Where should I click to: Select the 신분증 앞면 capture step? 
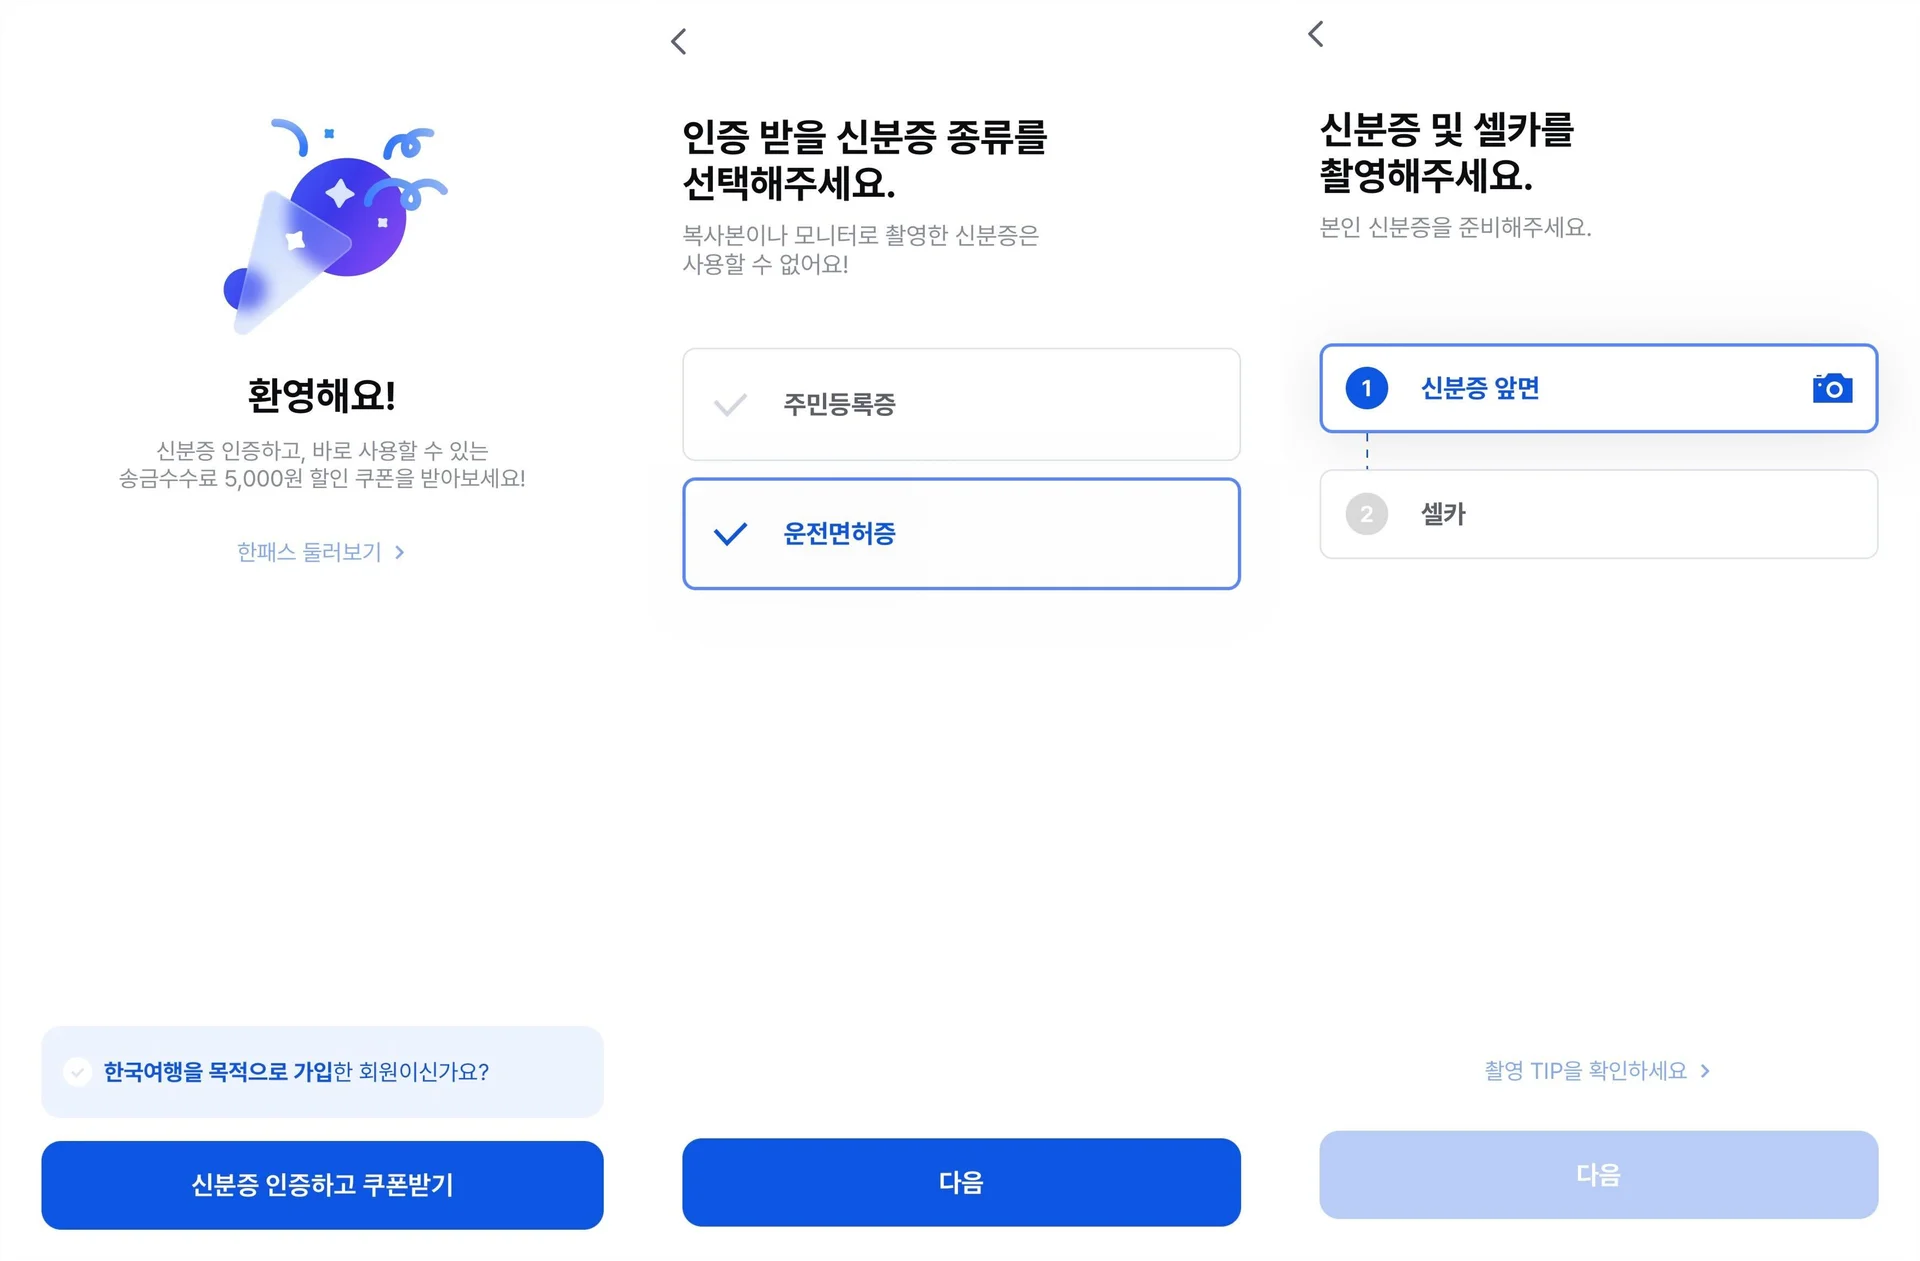[x=1597, y=389]
